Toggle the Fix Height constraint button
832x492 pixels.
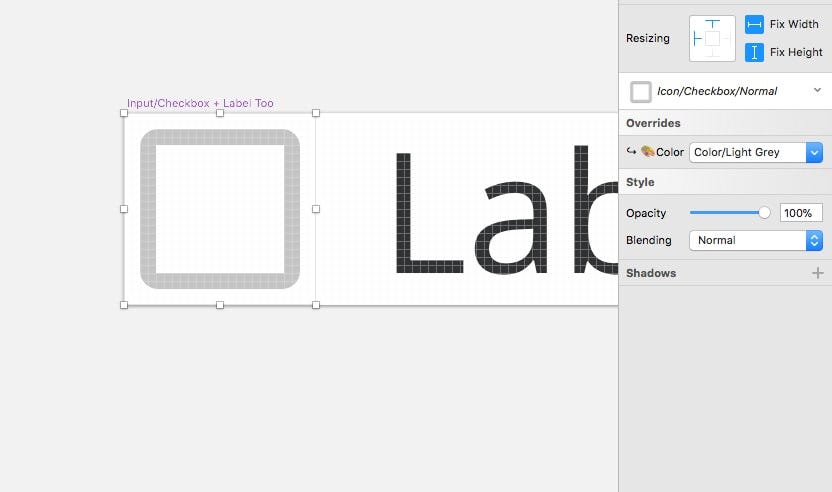coord(754,53)
